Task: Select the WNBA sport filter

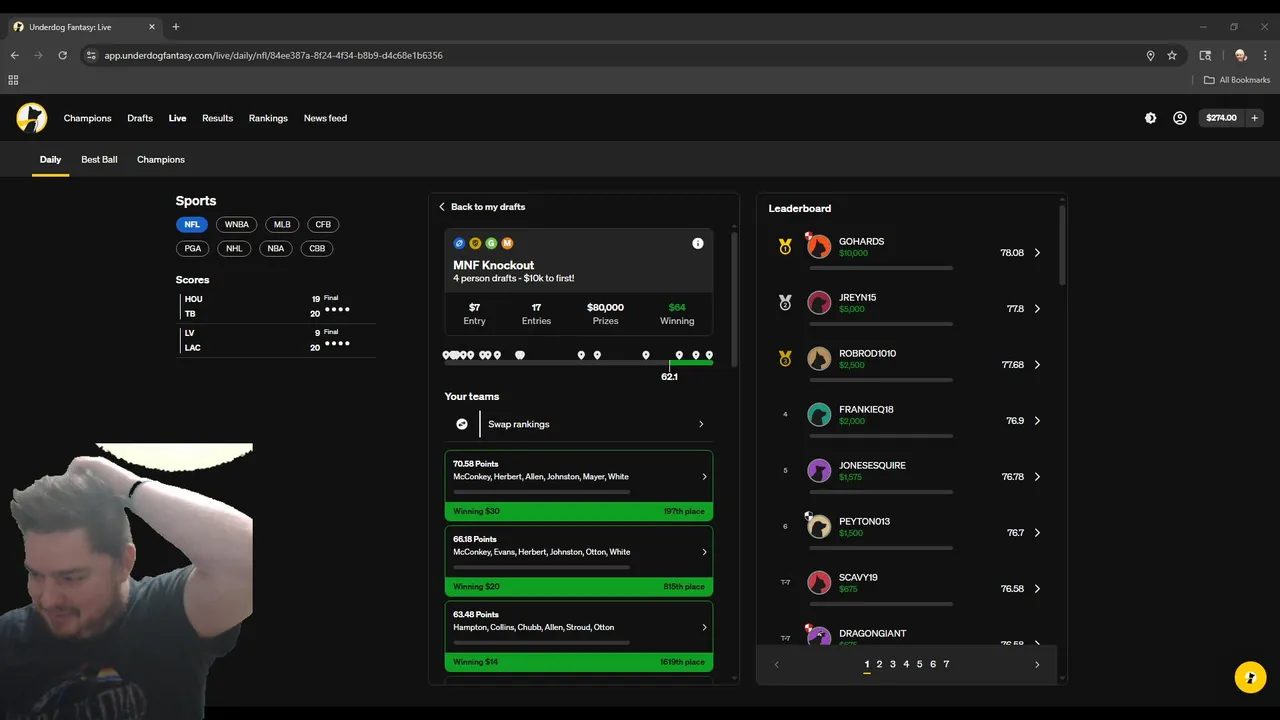Action: (x=237, y=224)
